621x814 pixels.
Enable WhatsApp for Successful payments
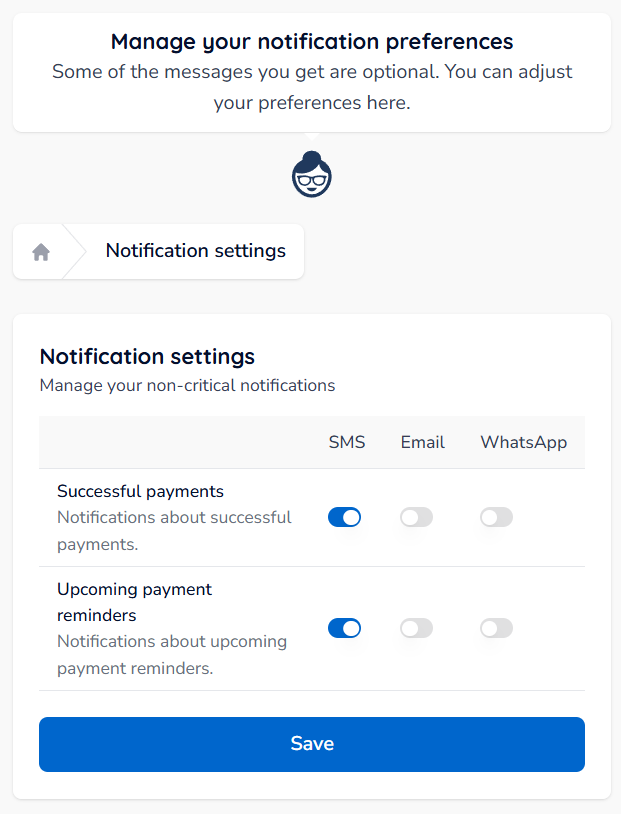(x=496, y=517)
